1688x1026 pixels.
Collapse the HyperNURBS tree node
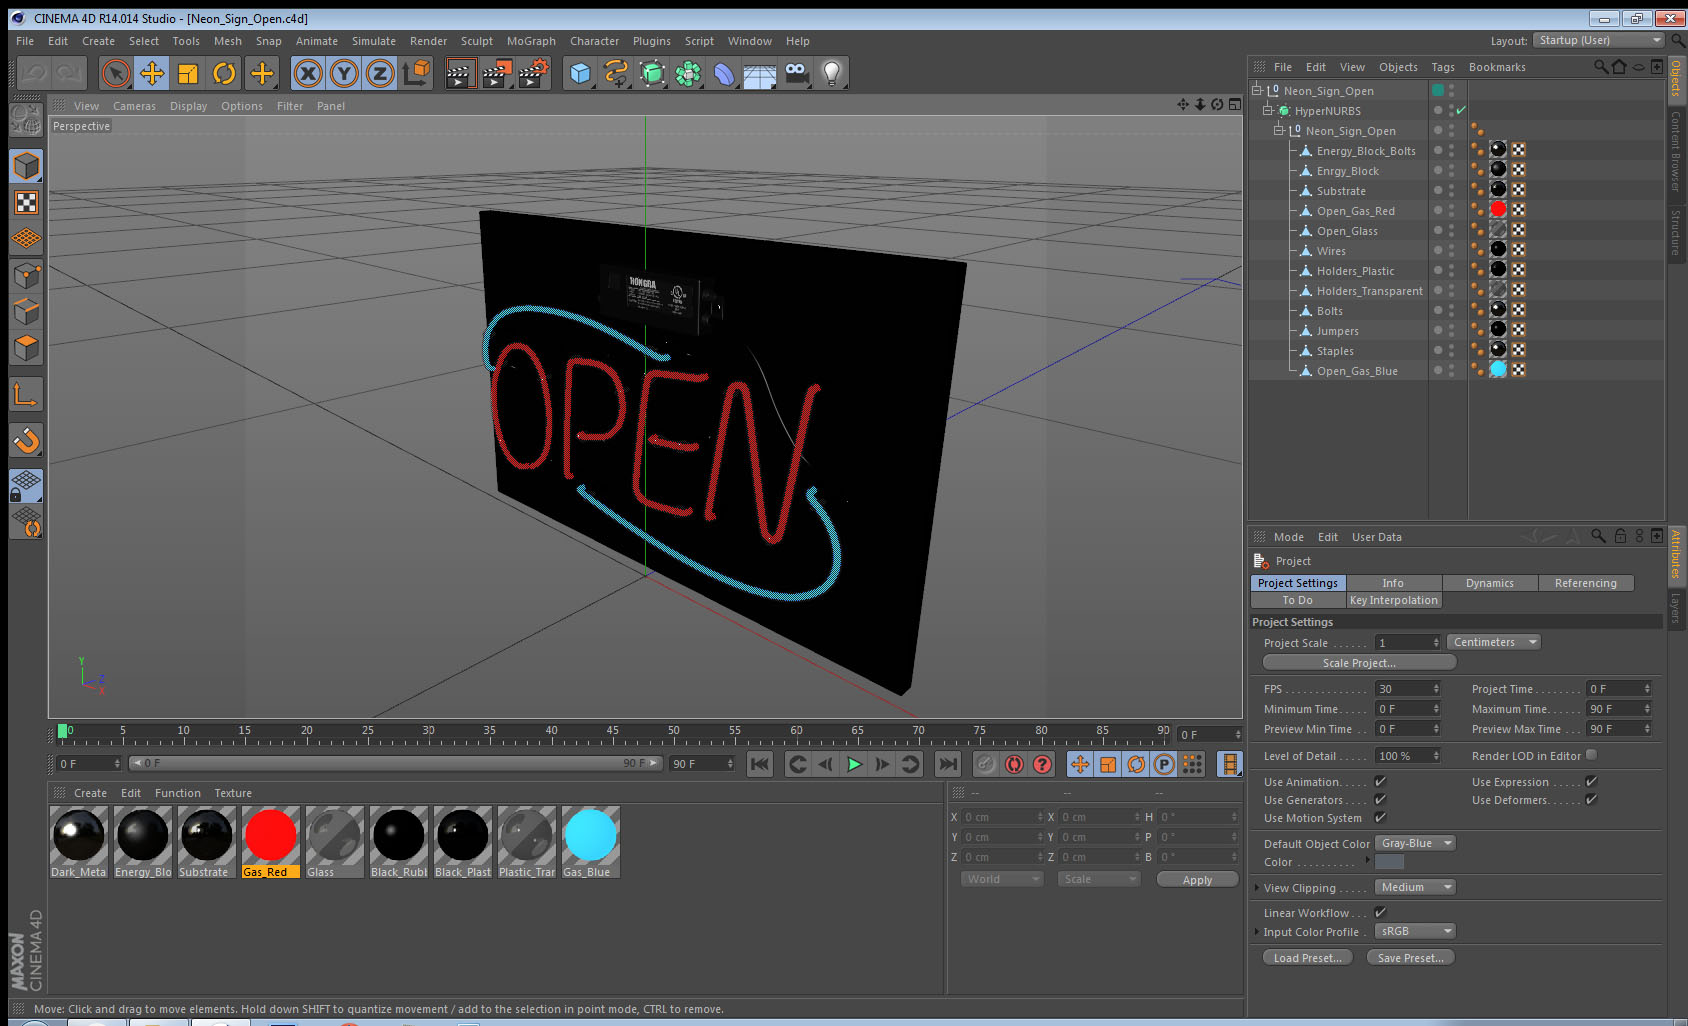pyautogui.click(x=1268, y=110)
